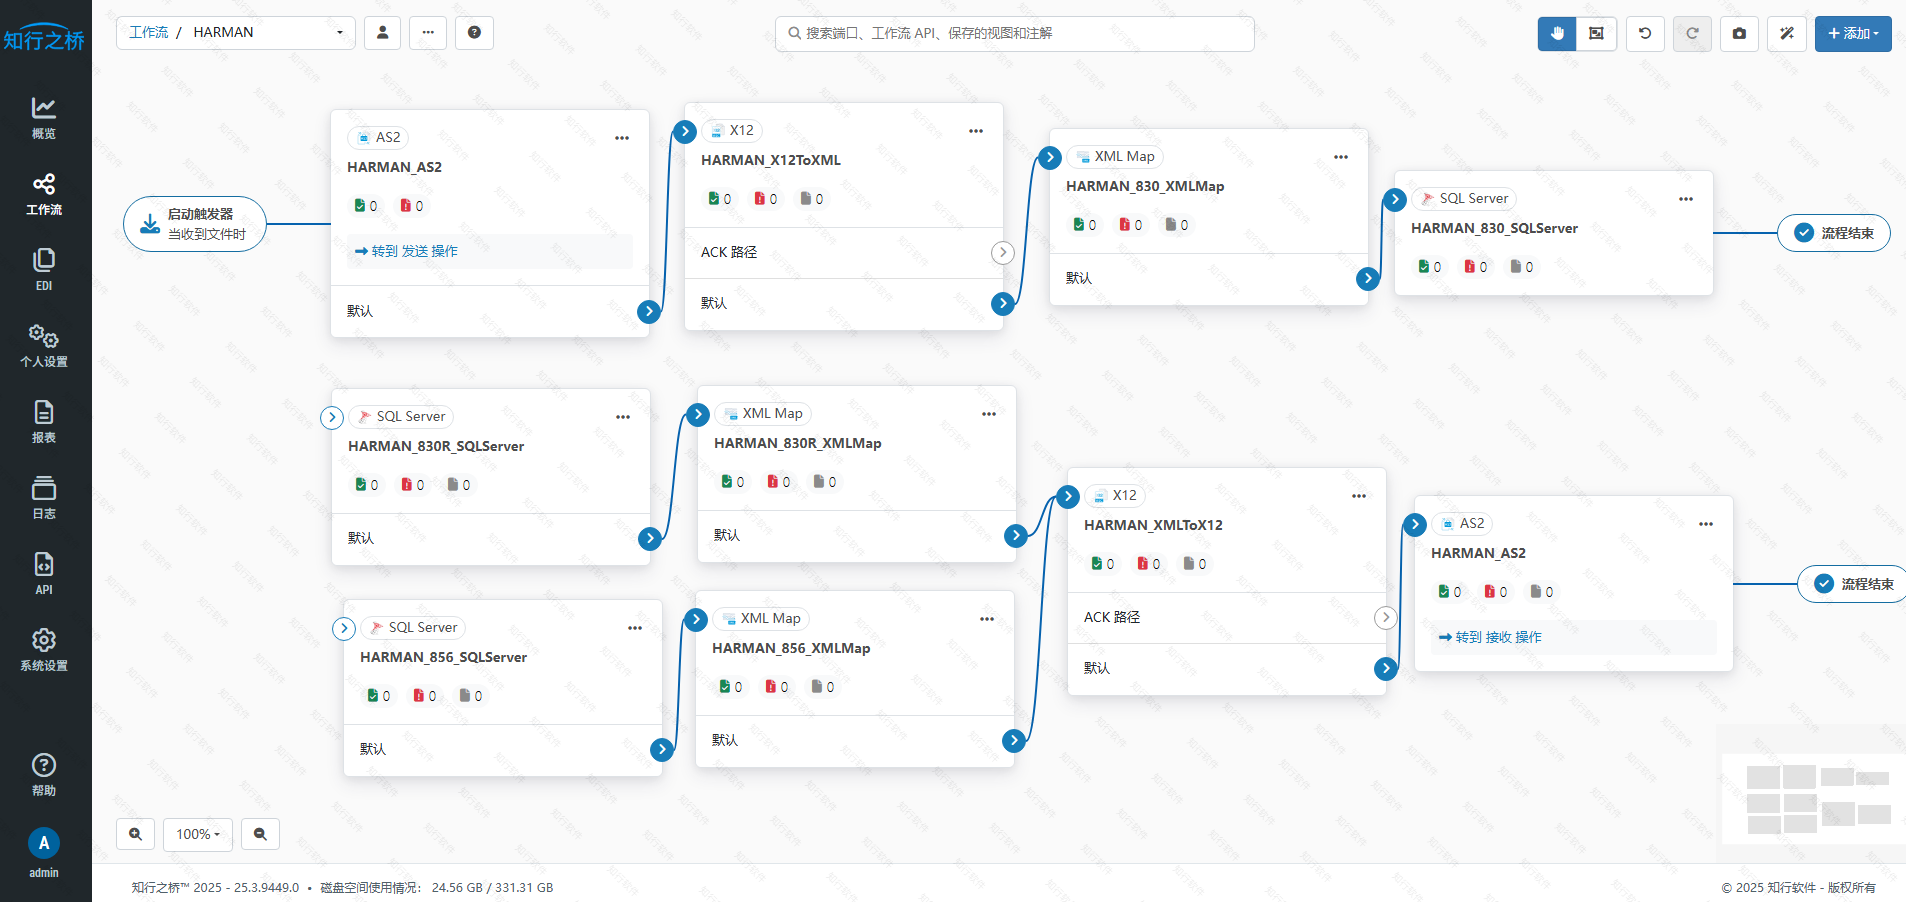
Task: Switch to box selection mode toggle
Action: tap(1596, 33)
